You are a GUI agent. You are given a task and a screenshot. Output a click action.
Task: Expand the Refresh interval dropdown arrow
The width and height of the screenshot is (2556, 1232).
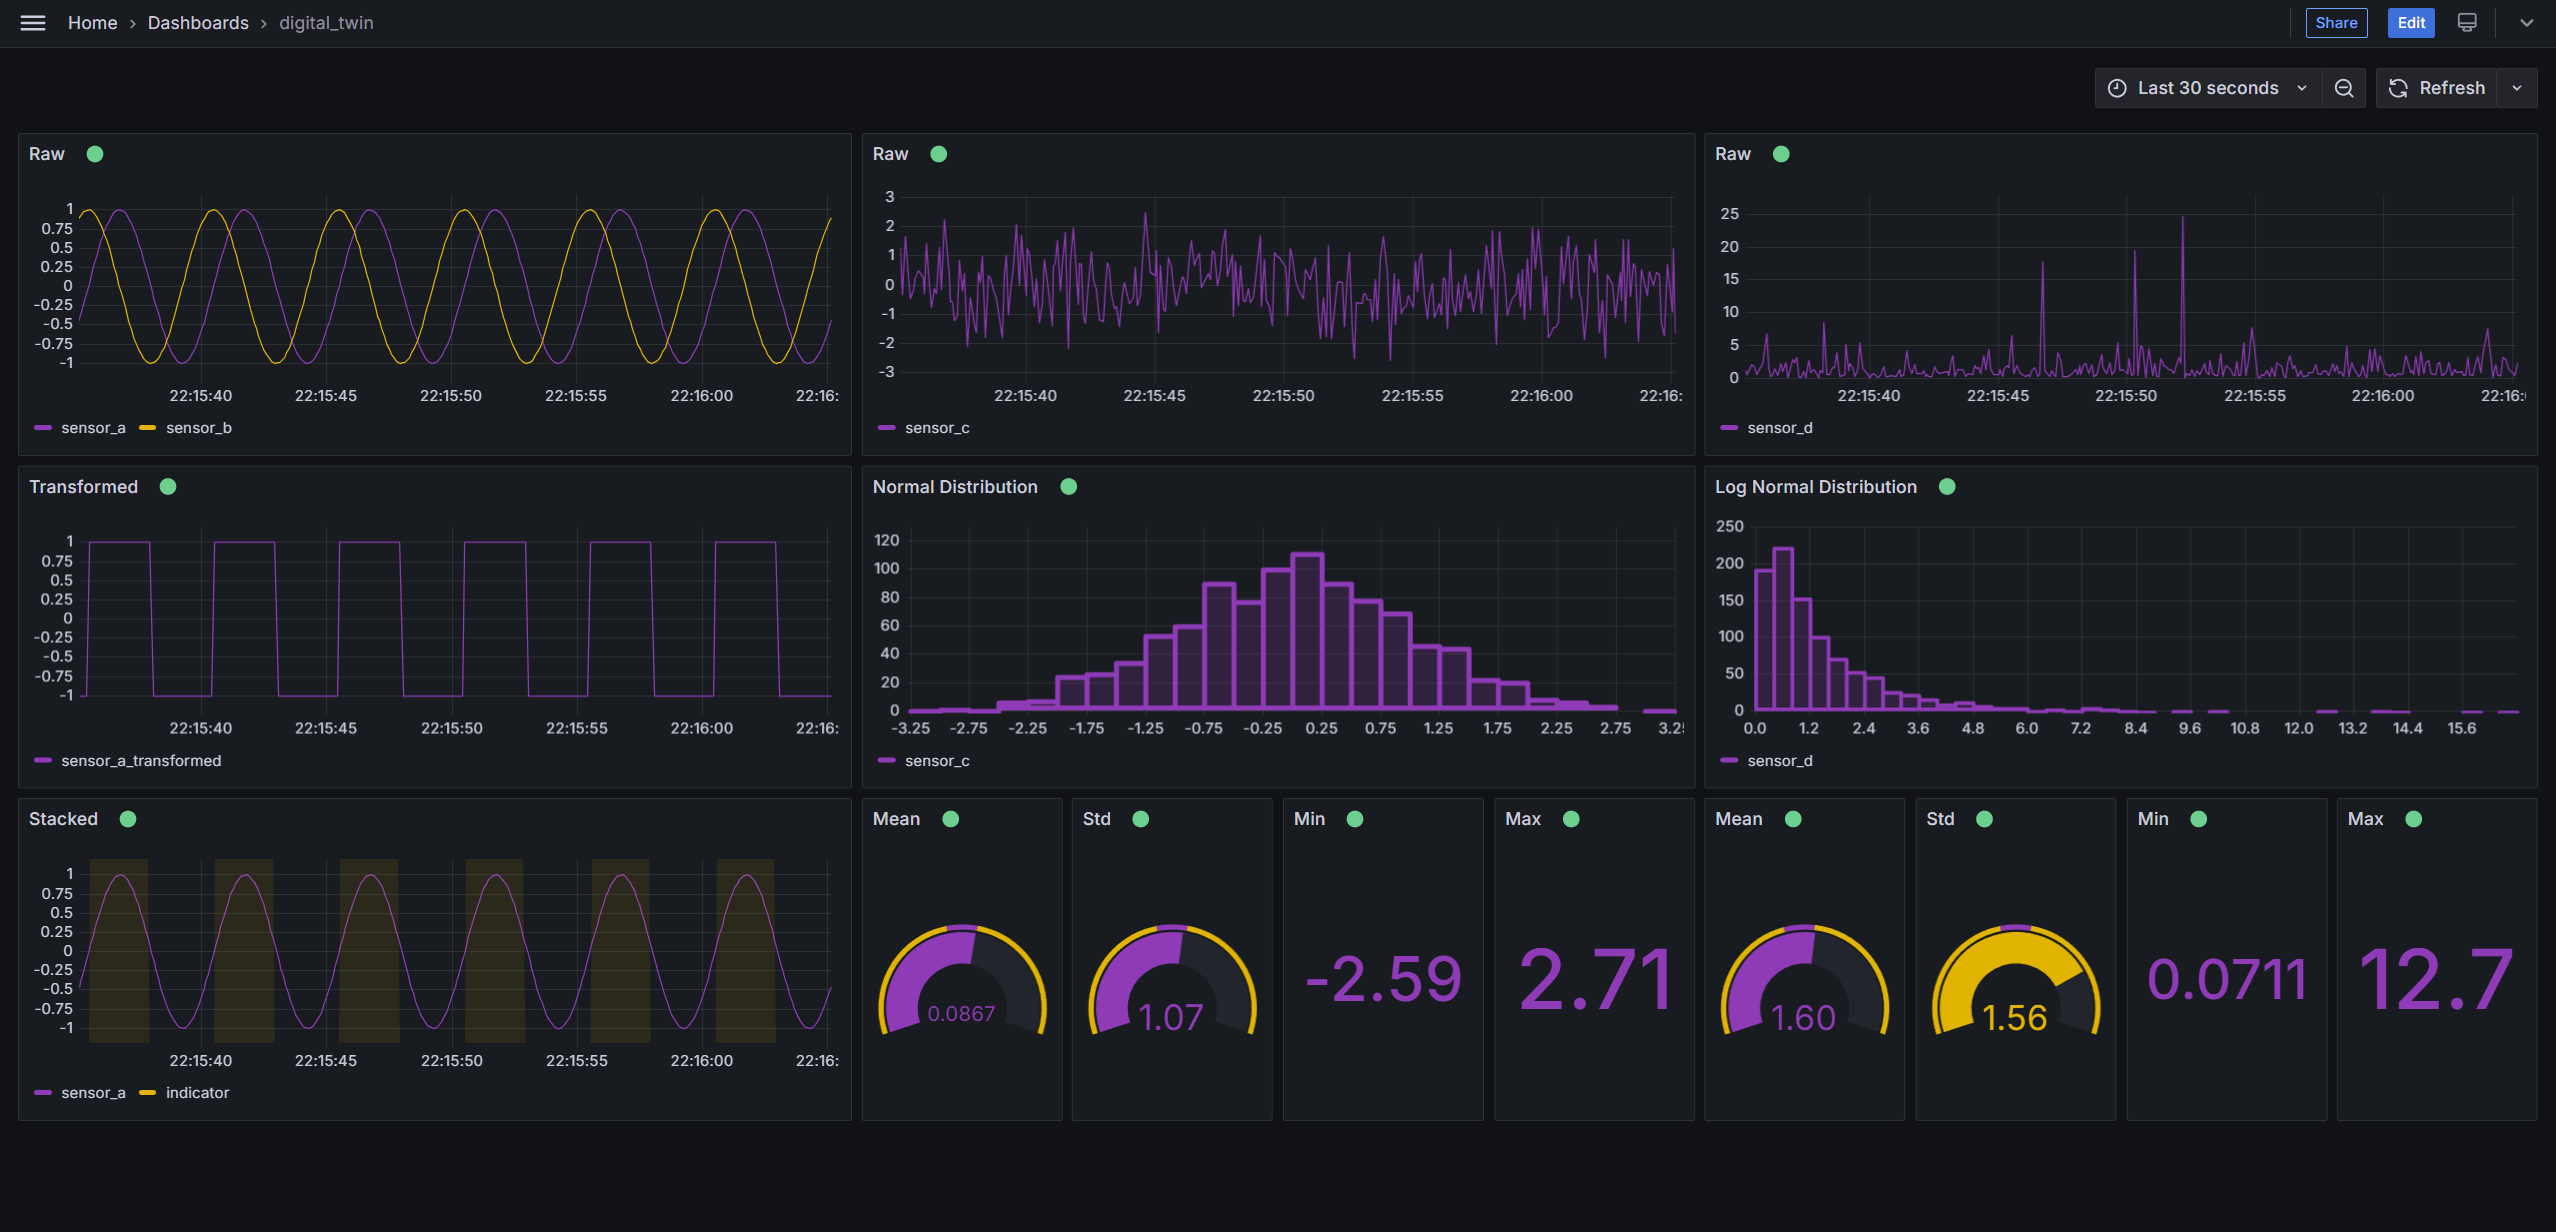[x=2517, y=88]
